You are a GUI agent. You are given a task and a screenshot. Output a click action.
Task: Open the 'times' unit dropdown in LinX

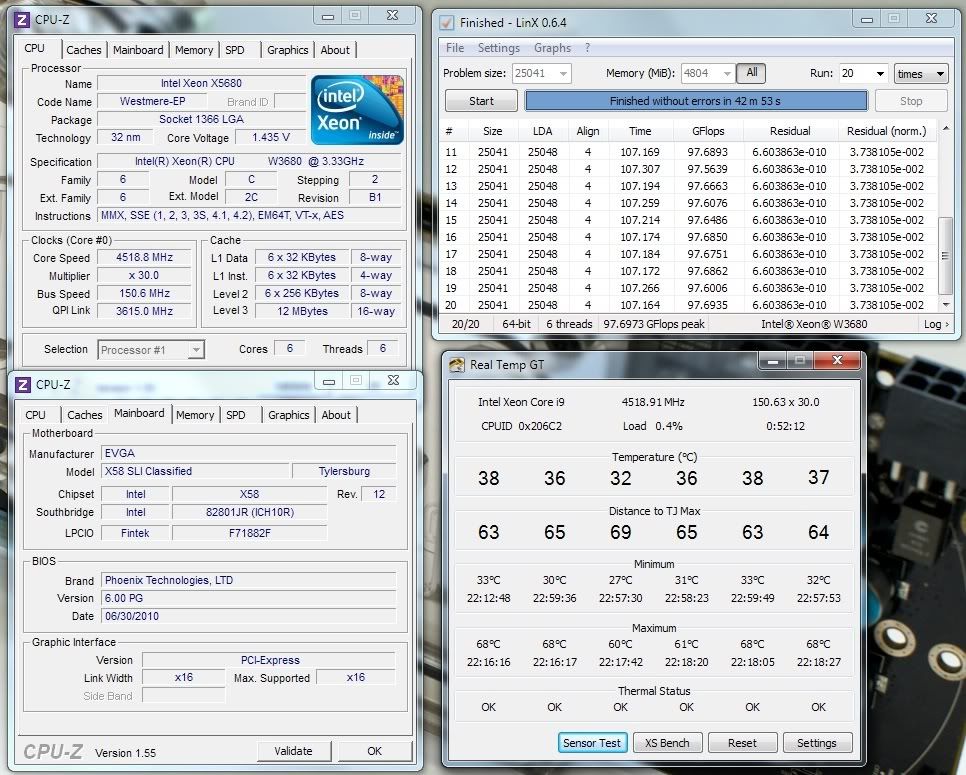920,73
